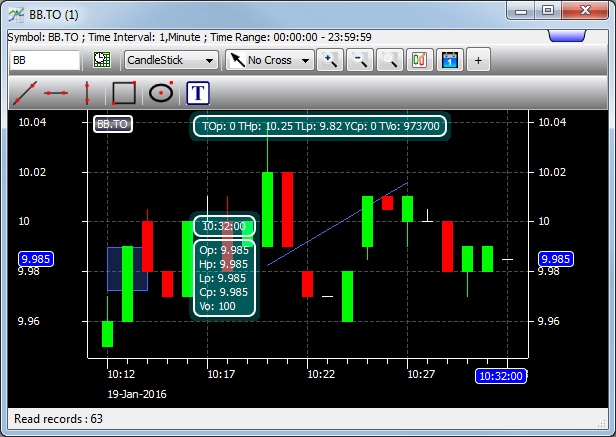Screen dimensions: 616x437
Task: Click the candlestick chart settings icon
Action: (418, 60)
